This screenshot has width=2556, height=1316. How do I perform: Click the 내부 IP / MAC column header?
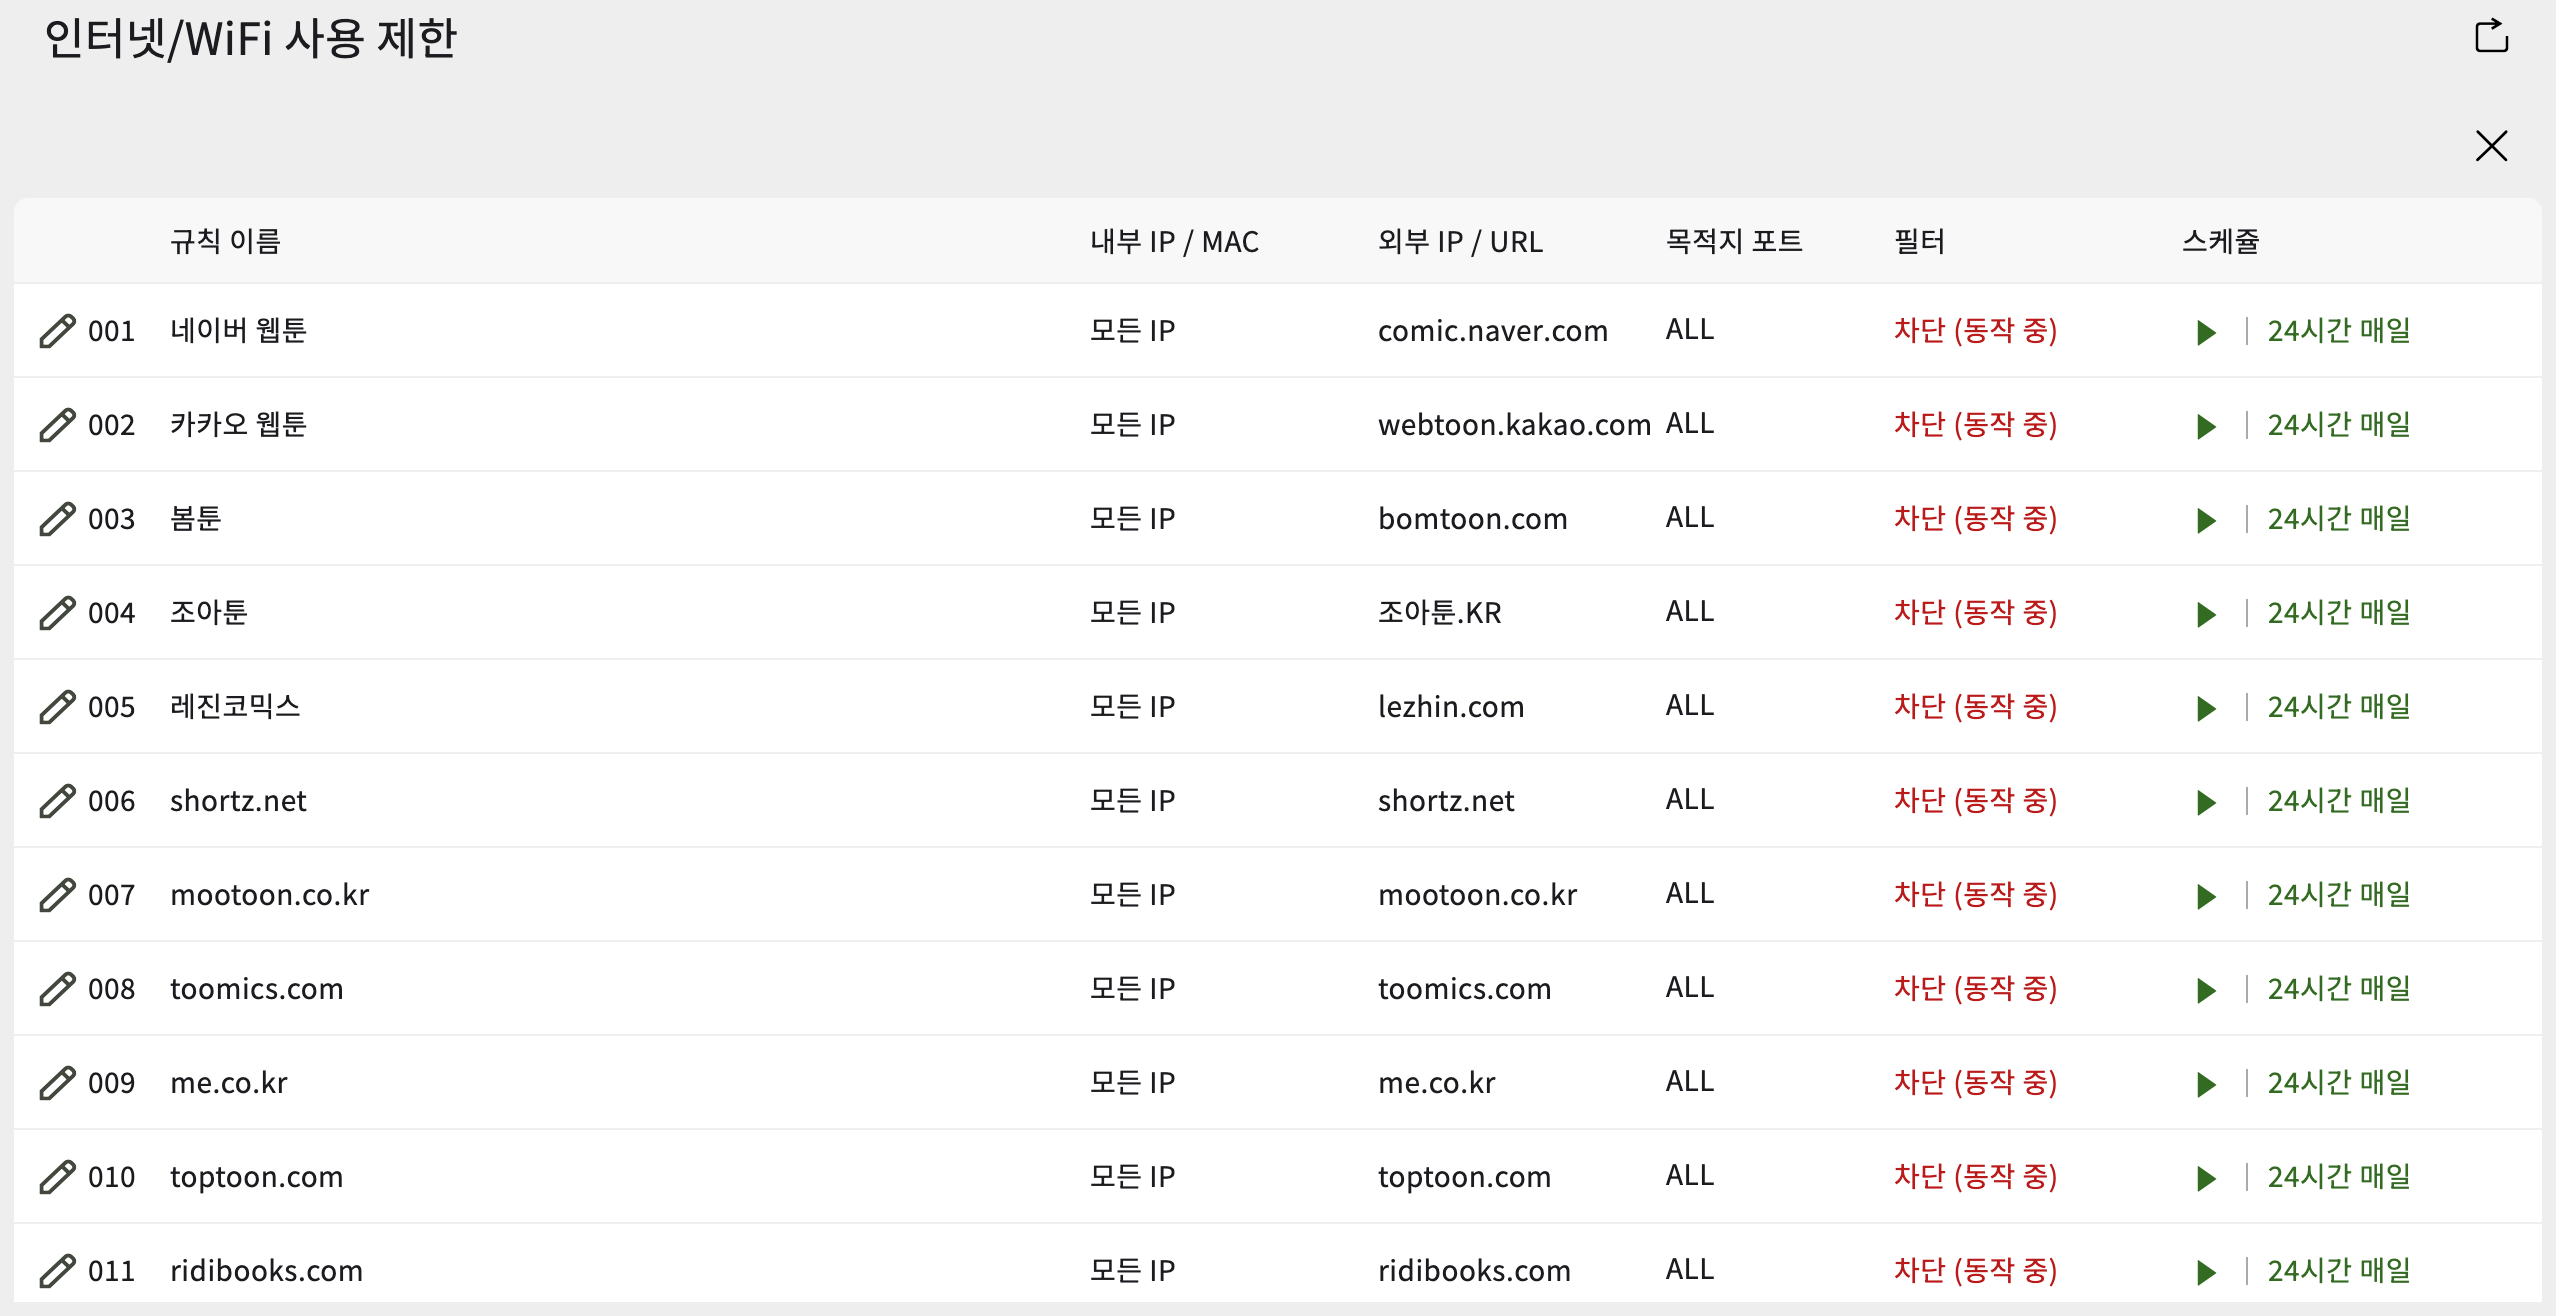tap(1174, 241)
